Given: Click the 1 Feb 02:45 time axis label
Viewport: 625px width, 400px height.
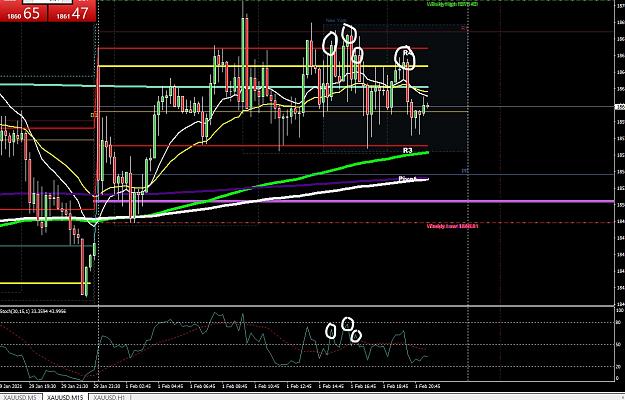Looking at the screenshot, I should coord(138,386).
